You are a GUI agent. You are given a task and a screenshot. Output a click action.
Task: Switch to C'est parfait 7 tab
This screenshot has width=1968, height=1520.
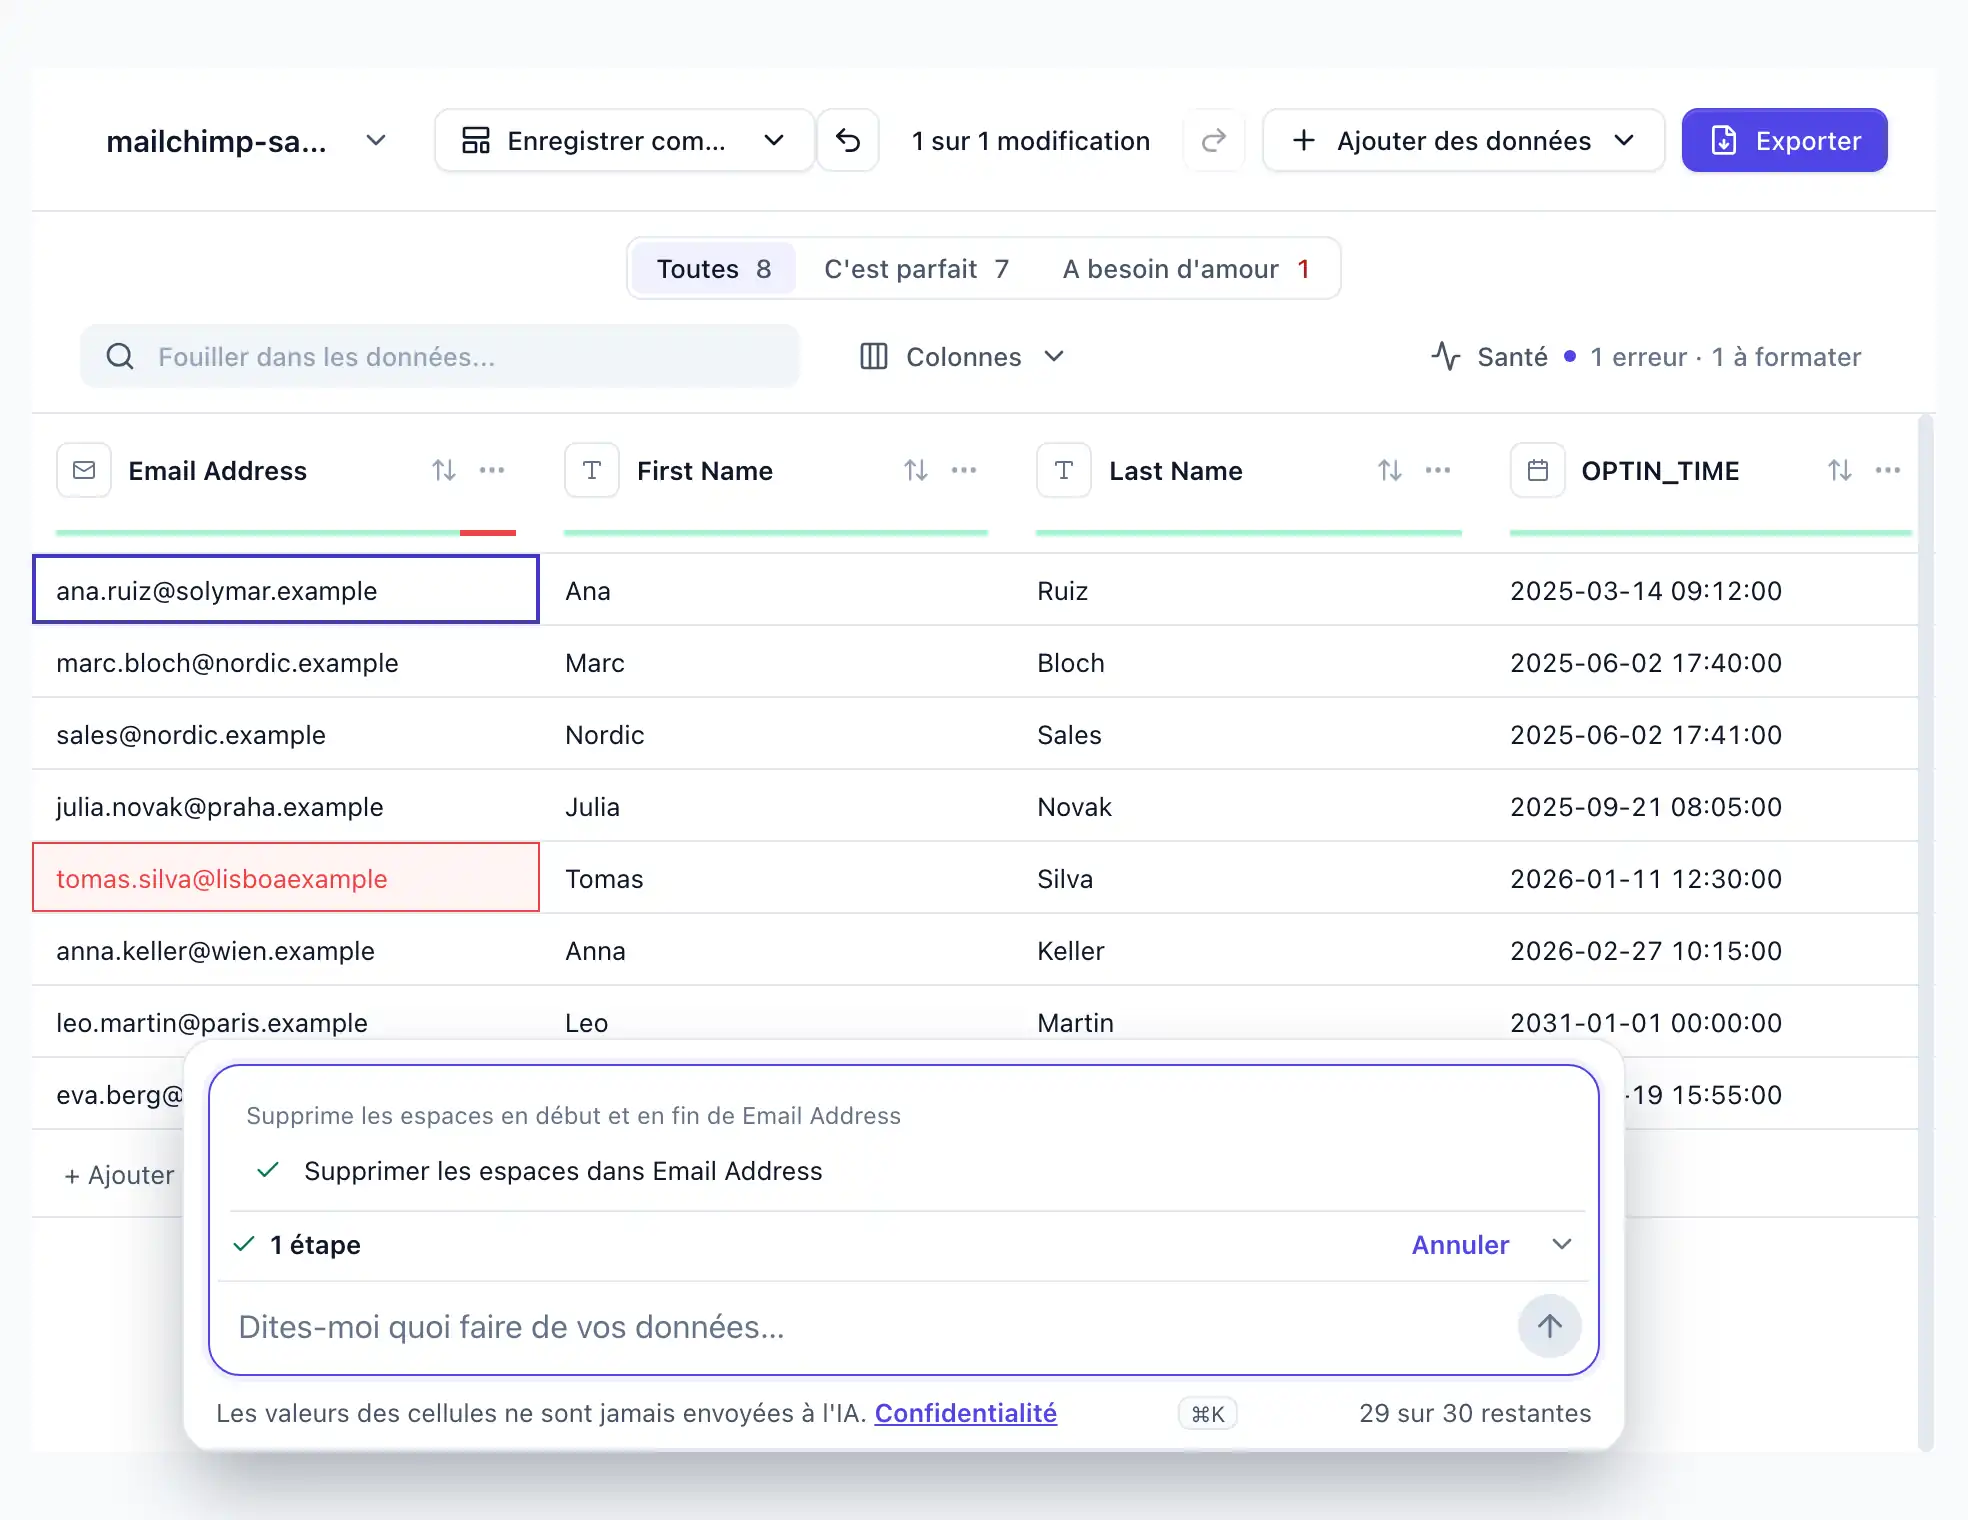pos(916,269)
